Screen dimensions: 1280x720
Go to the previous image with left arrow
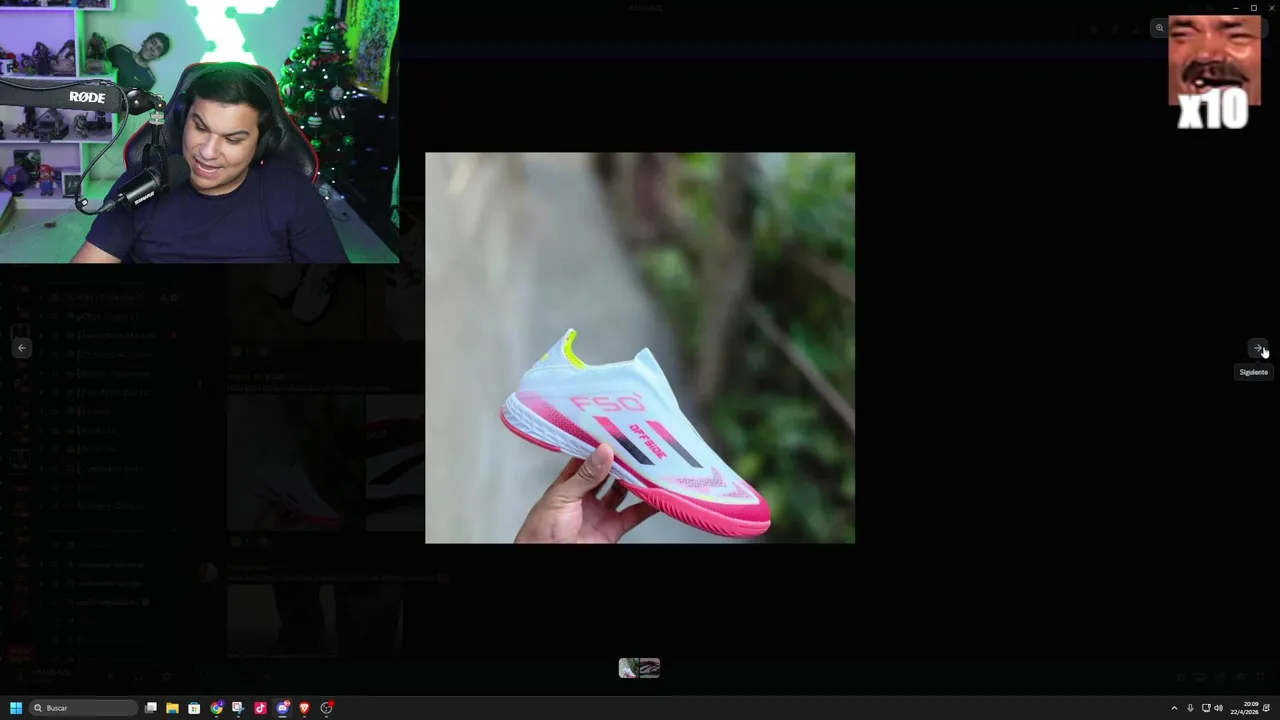click(22, 348)
